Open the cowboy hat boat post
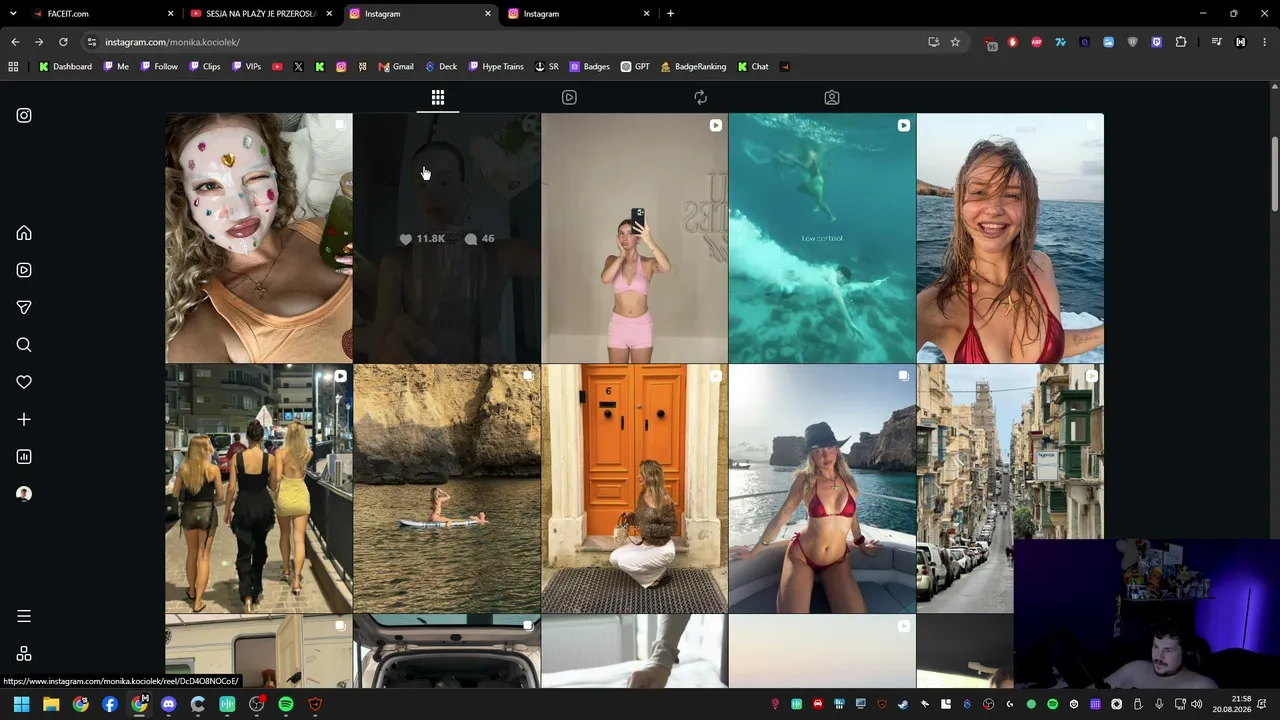Image resolution: width=1280 pixels, height=720 pixels. [822, 488]
